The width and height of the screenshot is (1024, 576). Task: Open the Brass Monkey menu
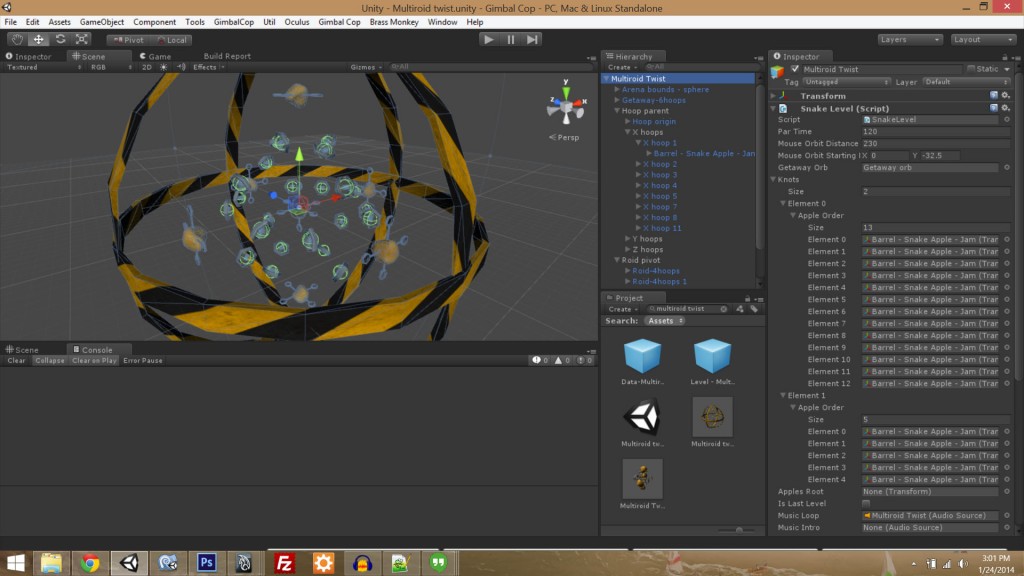tap(394, 22)
